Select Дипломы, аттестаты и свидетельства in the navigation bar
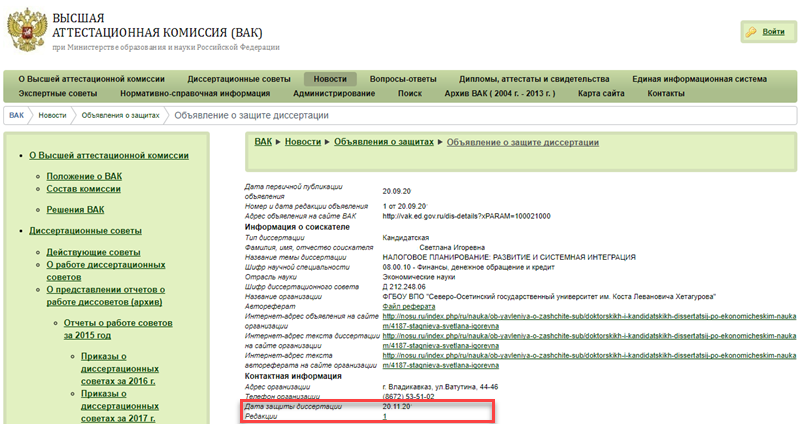 (534, 78)
